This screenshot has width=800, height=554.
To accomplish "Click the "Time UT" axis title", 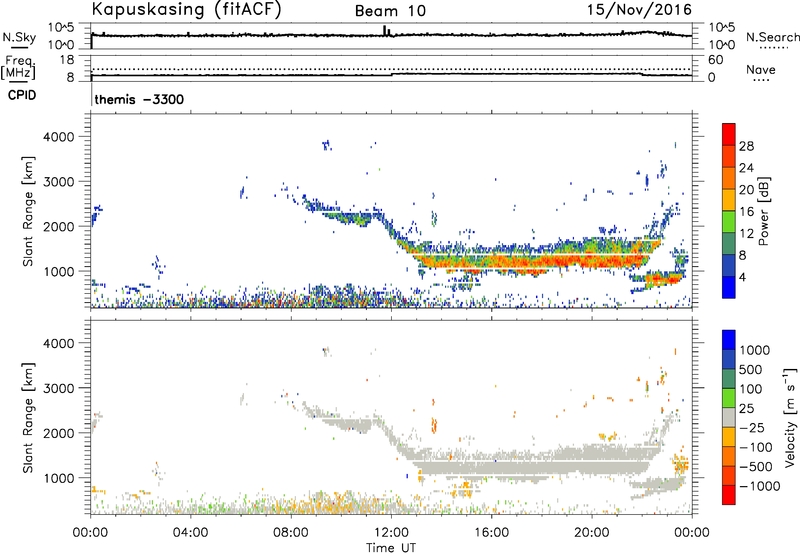I will (391, 548).
